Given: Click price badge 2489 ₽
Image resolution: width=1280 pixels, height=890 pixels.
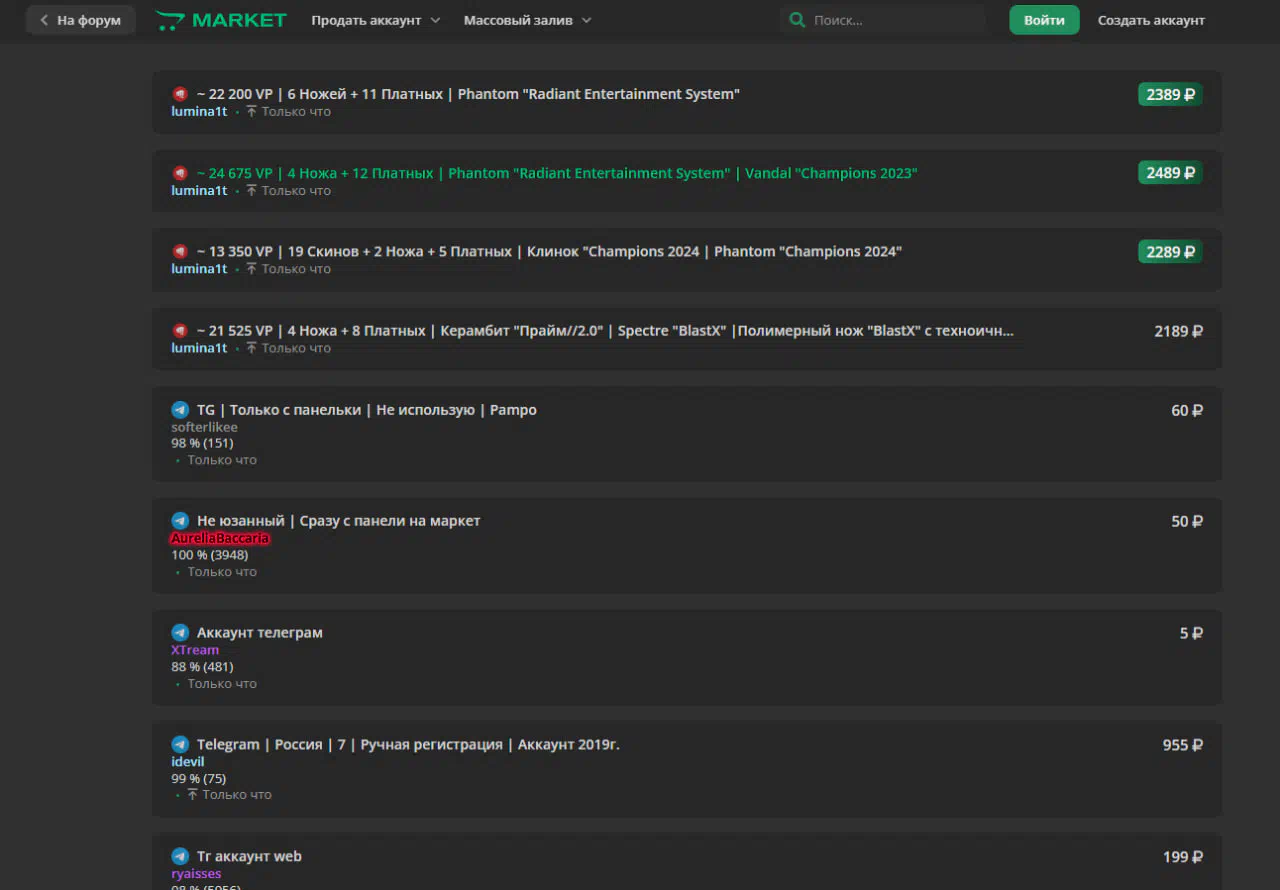Looking at the screenshot, I should coord(1170,173).
